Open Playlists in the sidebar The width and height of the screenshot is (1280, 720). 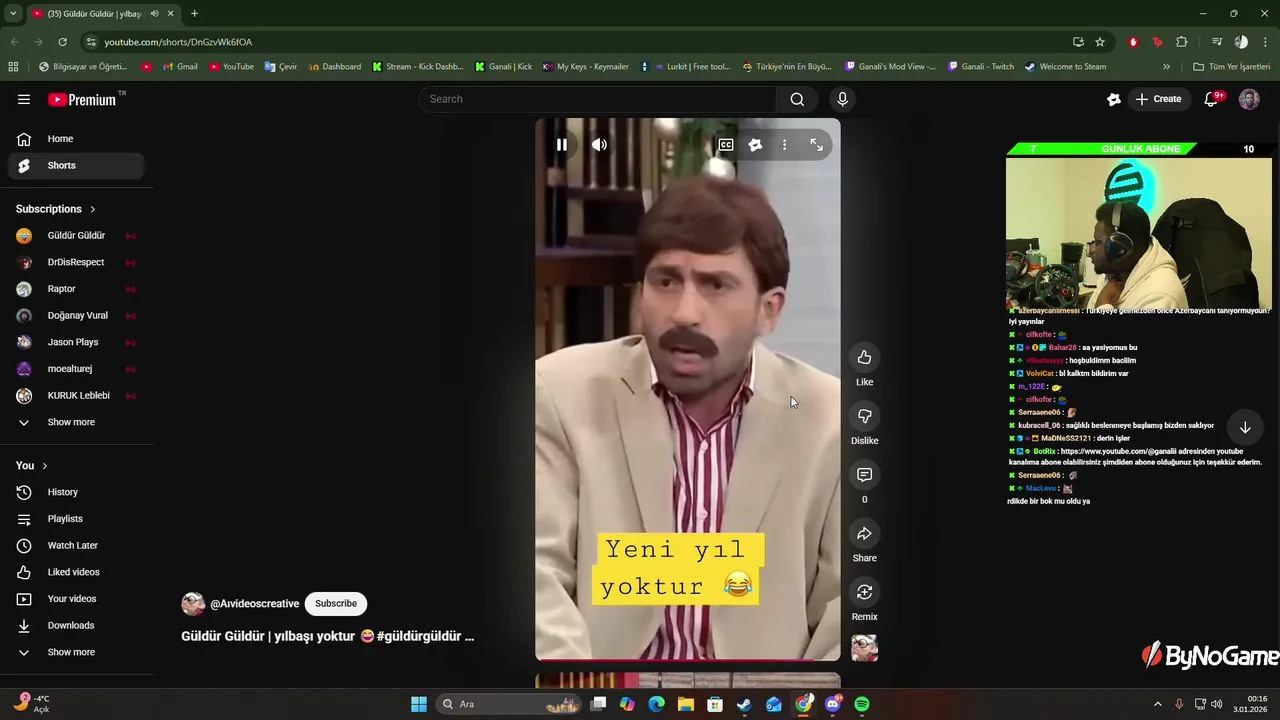pos(76,519)
